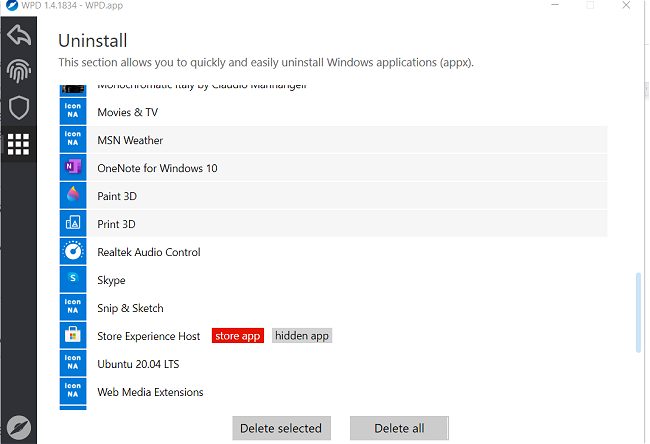
Task: Close the WPD window
Action: tap(626, 5)
